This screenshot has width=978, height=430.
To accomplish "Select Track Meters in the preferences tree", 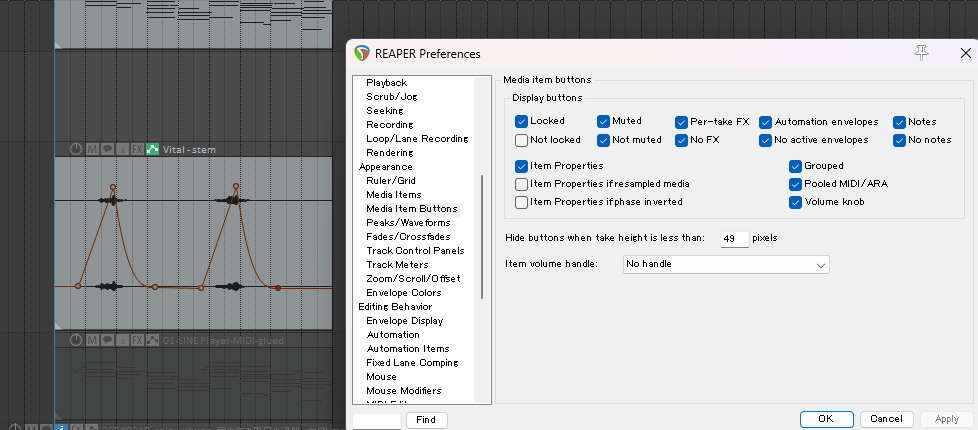I will [397, 265].
